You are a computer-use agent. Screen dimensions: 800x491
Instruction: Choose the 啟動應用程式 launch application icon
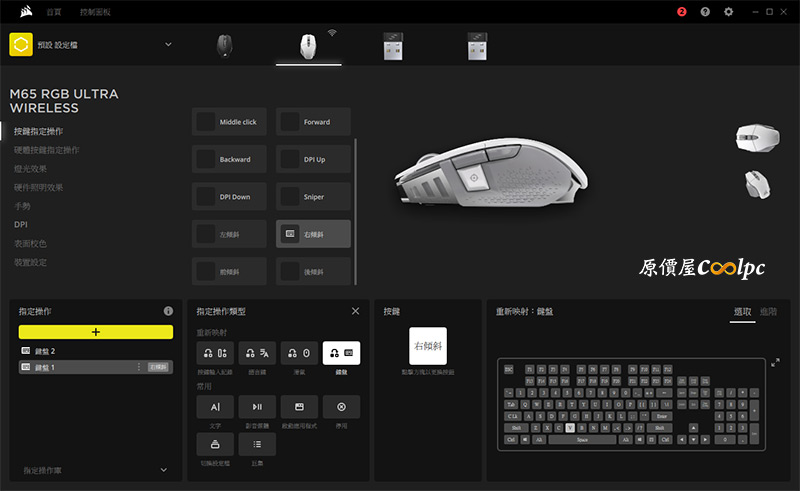click(x=299, y=407)
